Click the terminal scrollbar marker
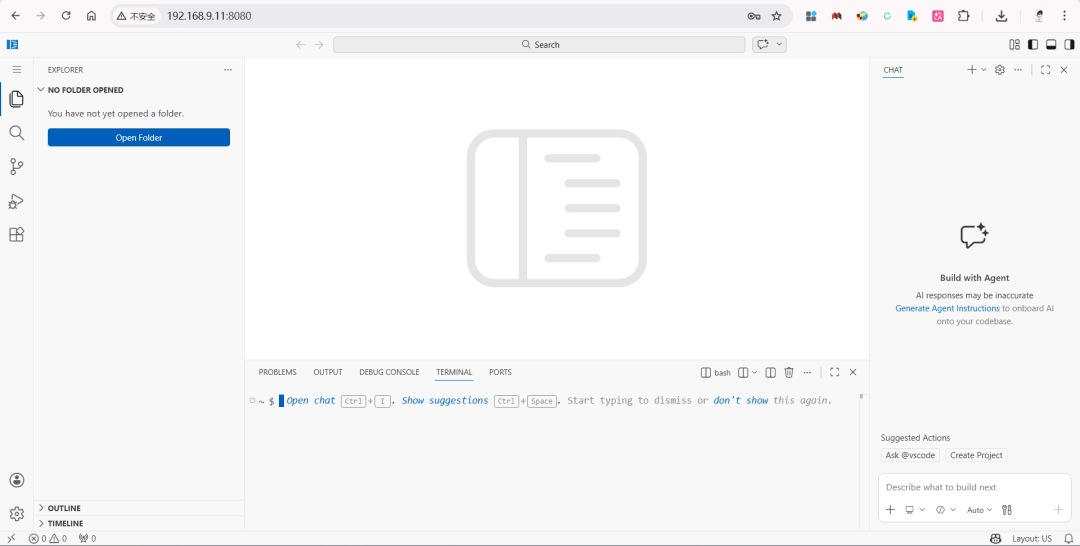Viewport: 1080px width, 546px height. pyautogui.click(x=861, y=397)
